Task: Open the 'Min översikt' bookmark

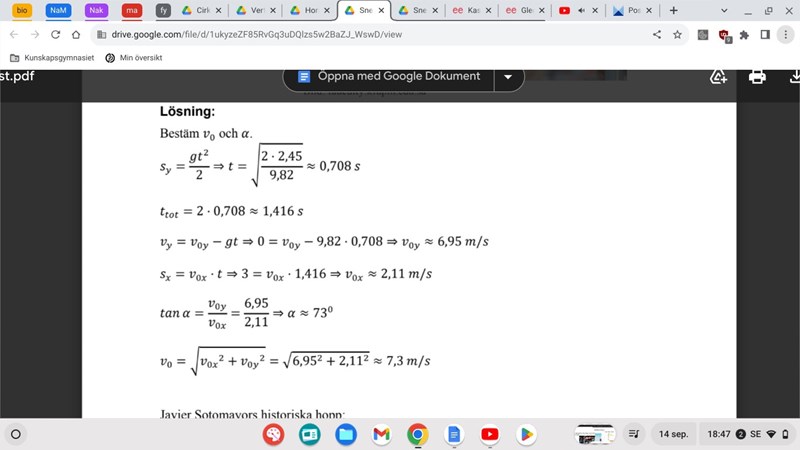Action: tap(134, 58)
